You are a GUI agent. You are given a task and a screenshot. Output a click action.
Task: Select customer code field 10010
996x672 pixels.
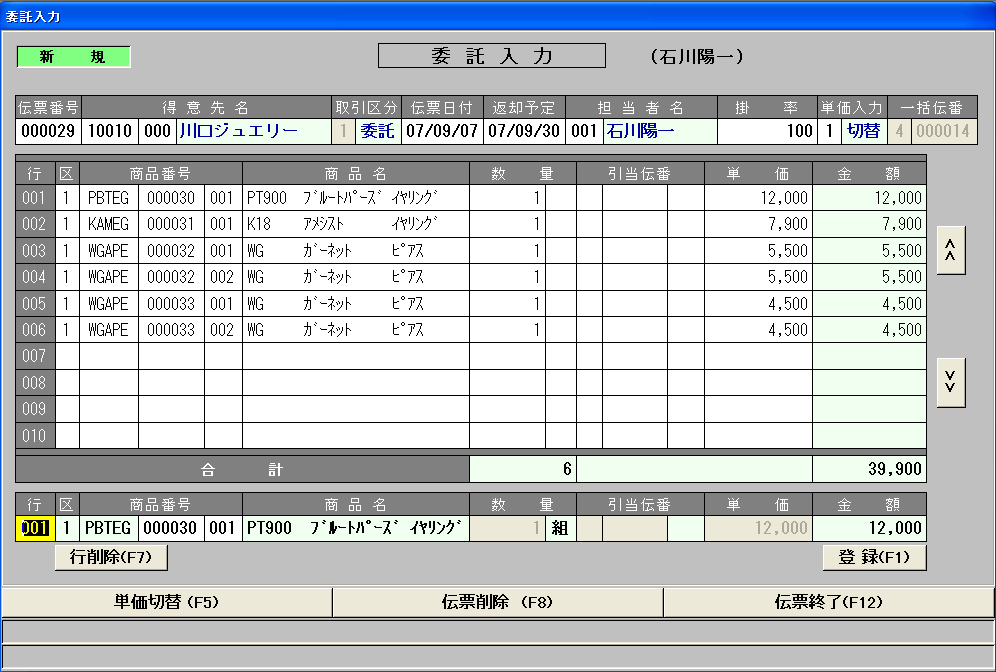coord(110,131)
